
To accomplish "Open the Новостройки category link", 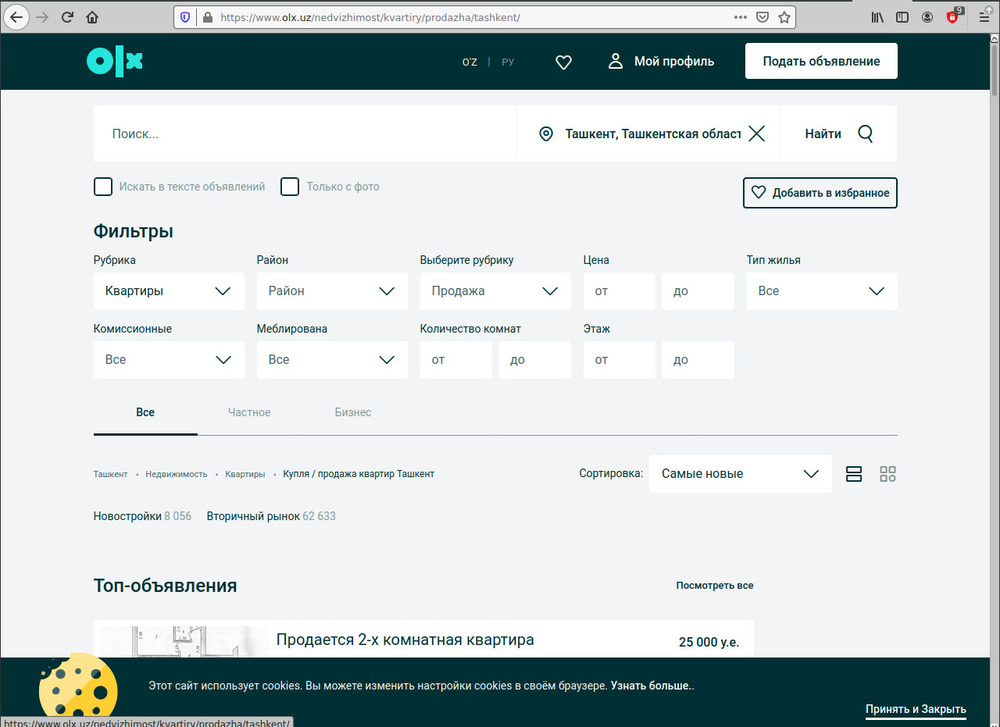I will click(x=127, y=517).
